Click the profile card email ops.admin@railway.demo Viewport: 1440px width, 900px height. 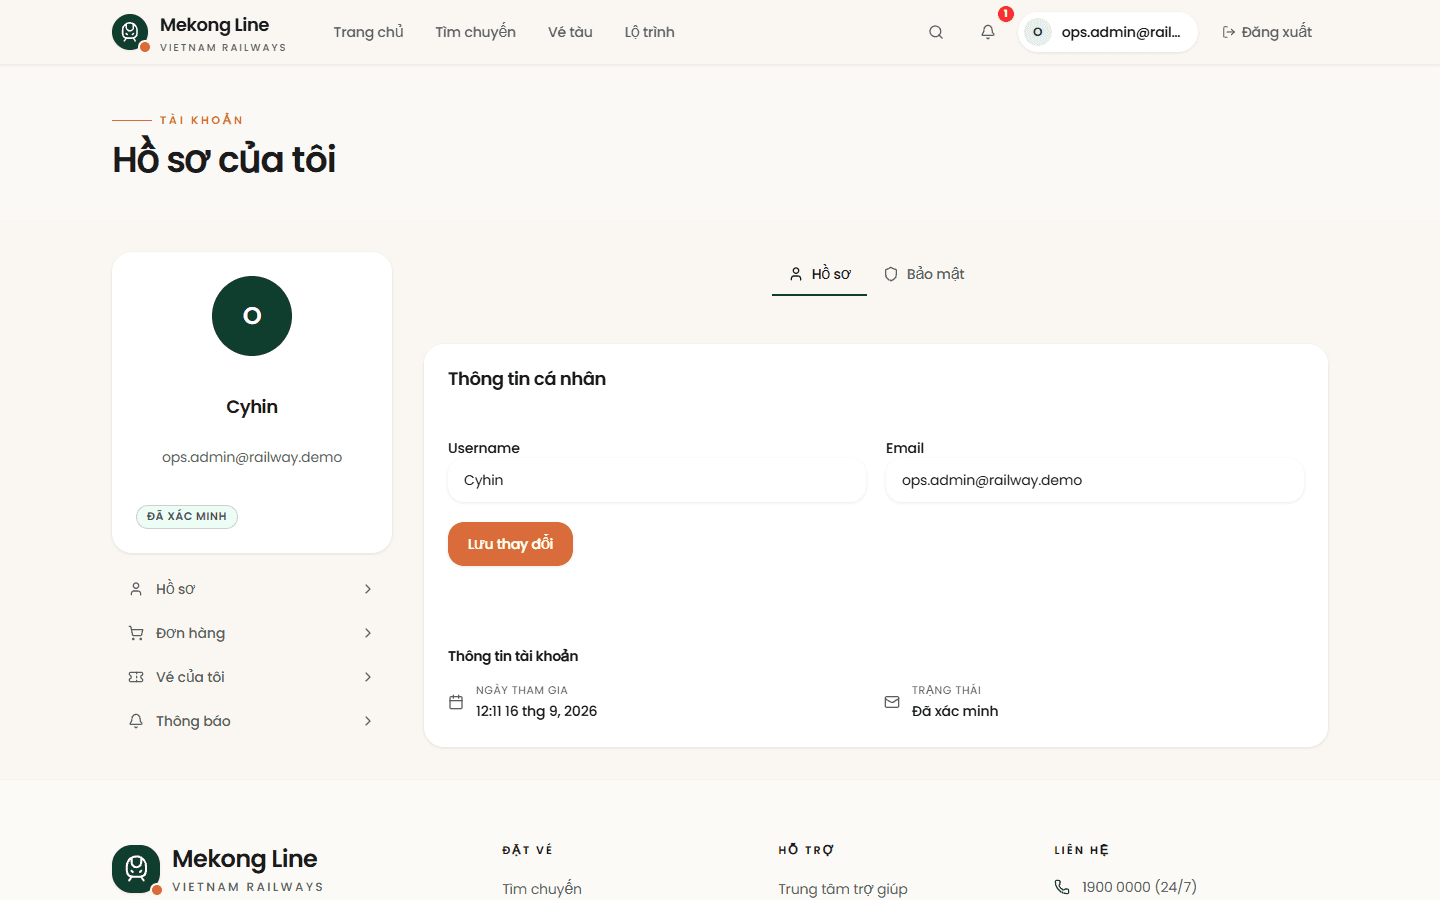[252, 457]
